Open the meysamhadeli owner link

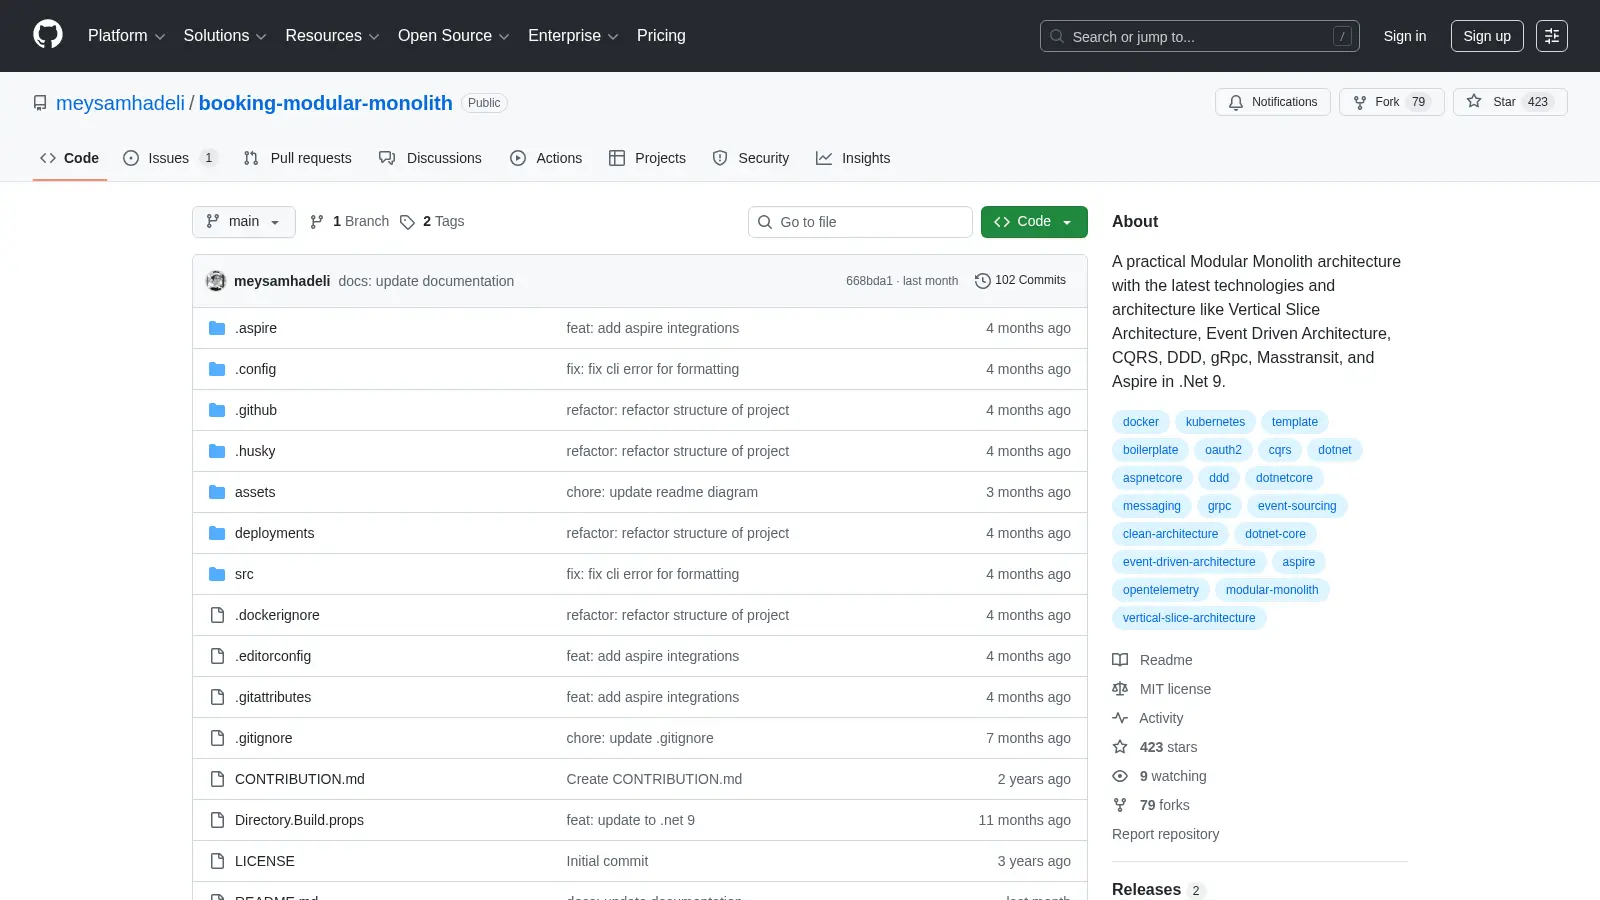[120, 103]
